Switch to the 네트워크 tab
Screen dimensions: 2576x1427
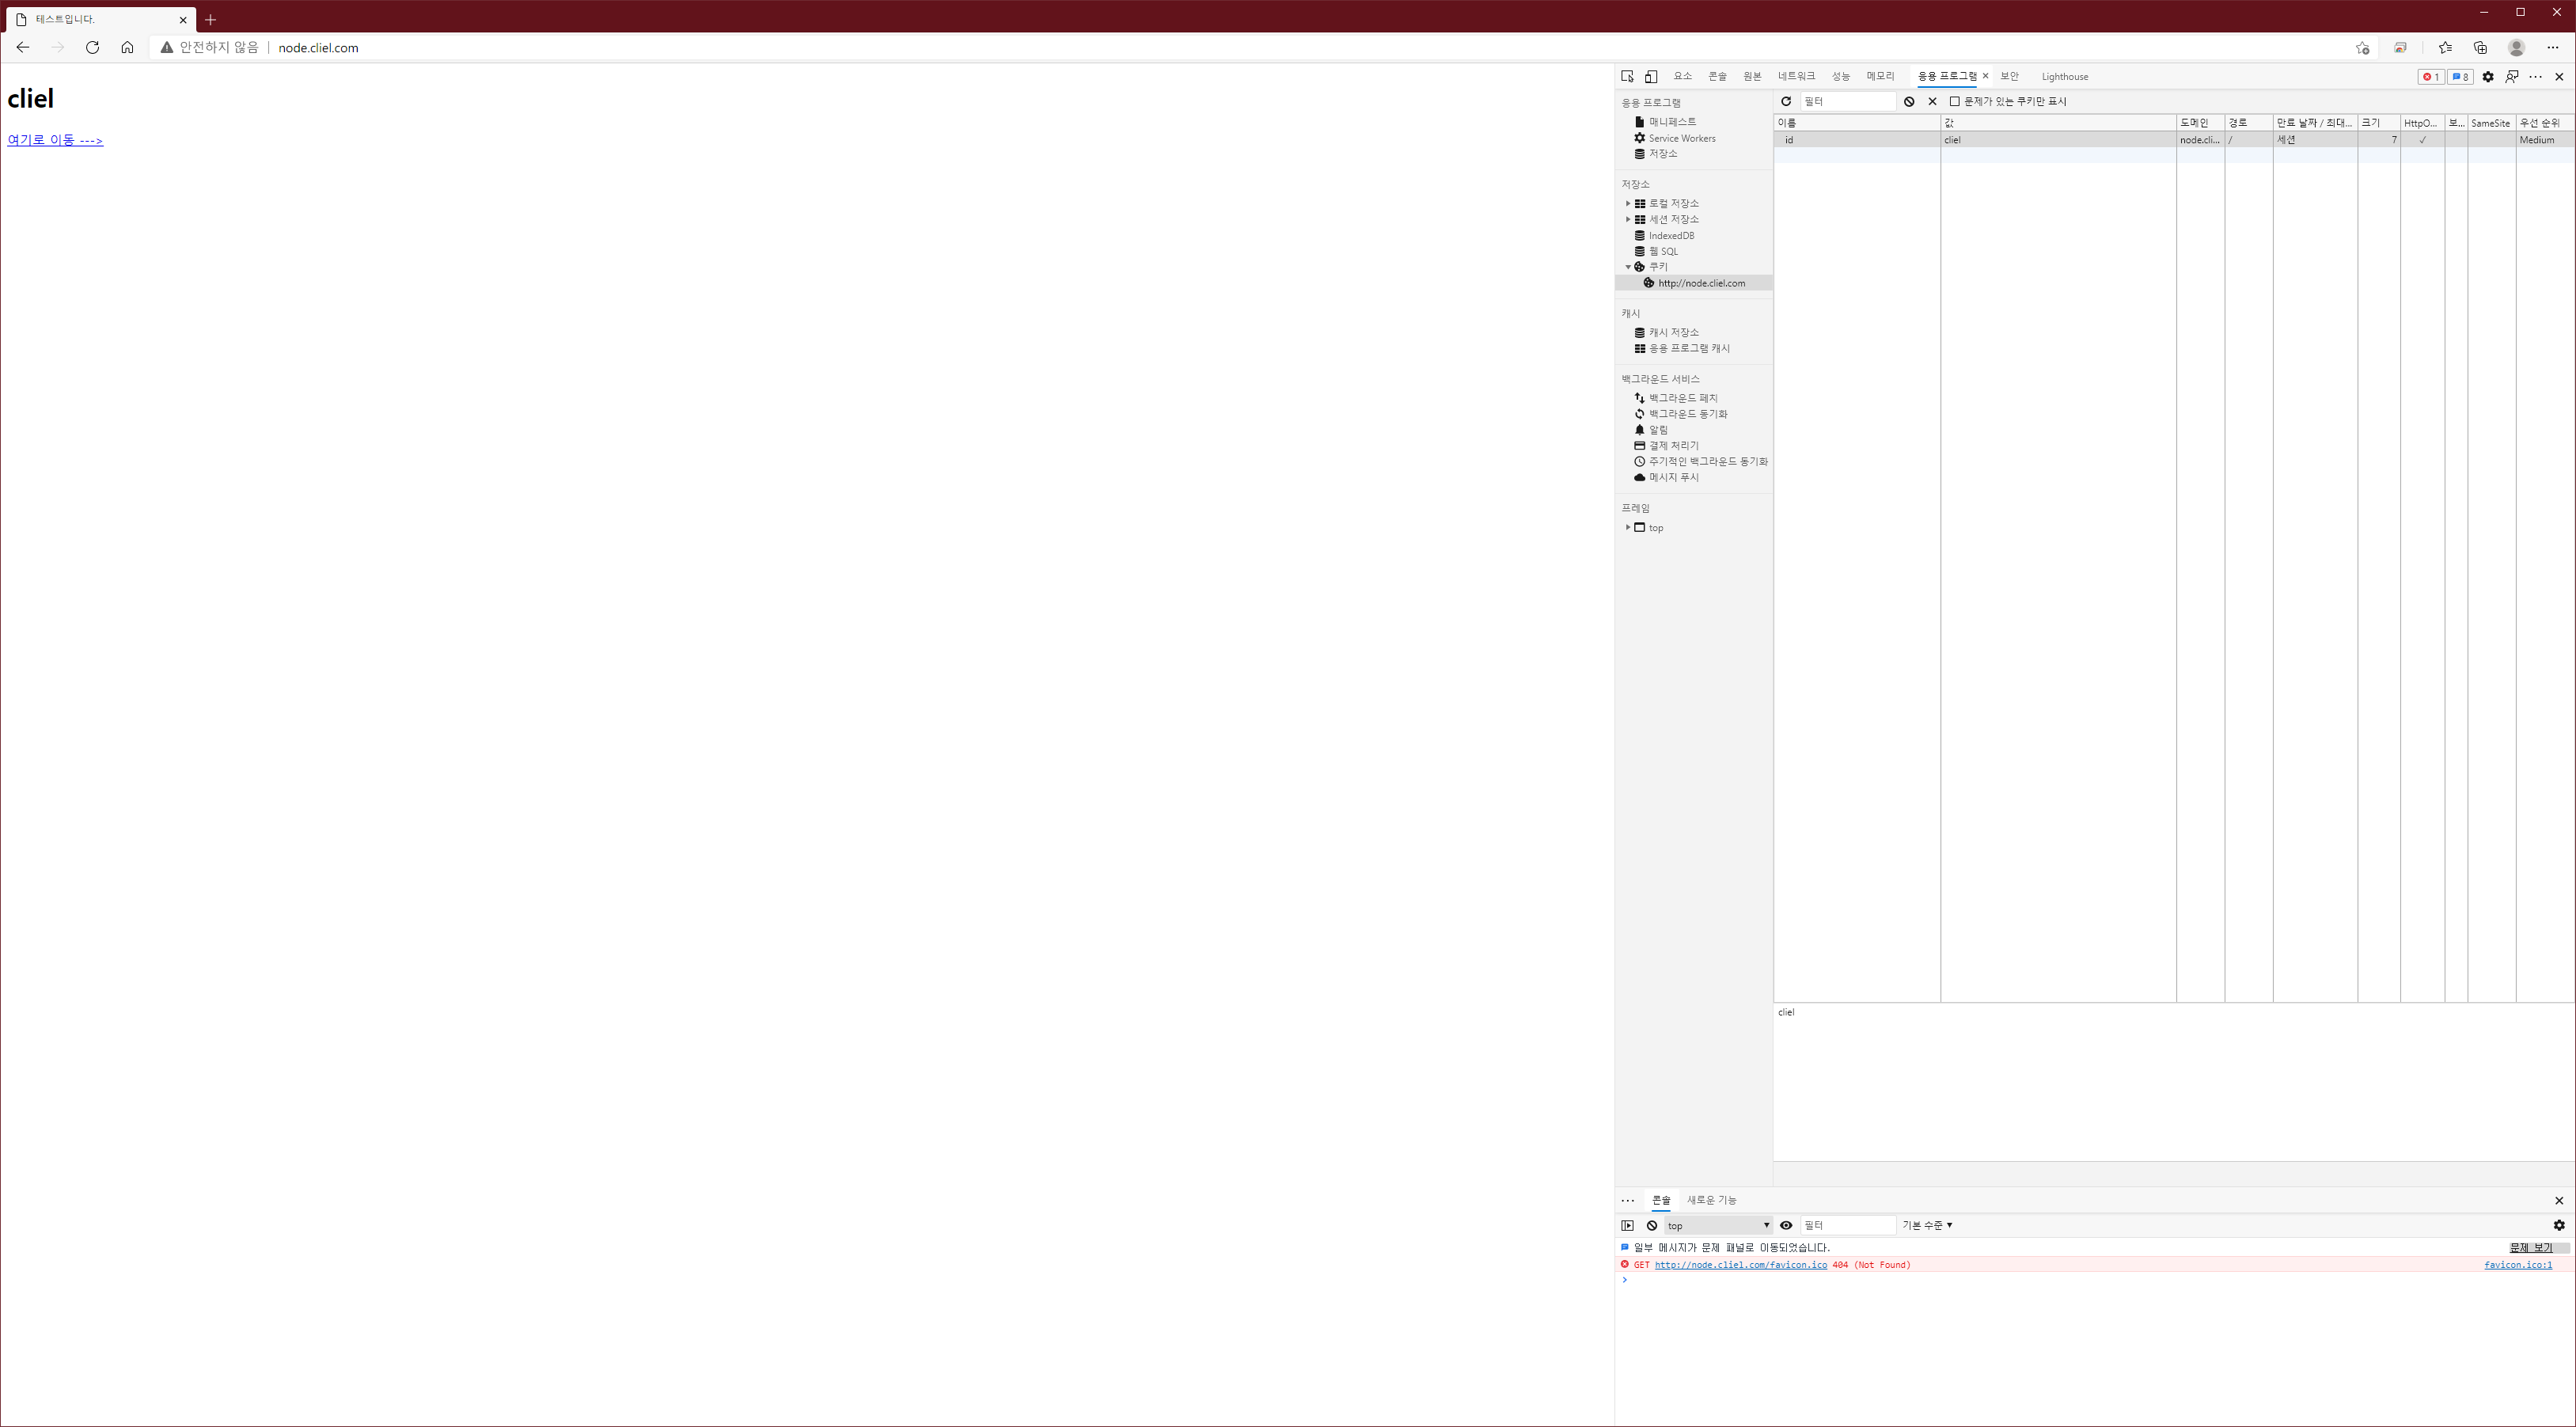[x=1796, y=76]
